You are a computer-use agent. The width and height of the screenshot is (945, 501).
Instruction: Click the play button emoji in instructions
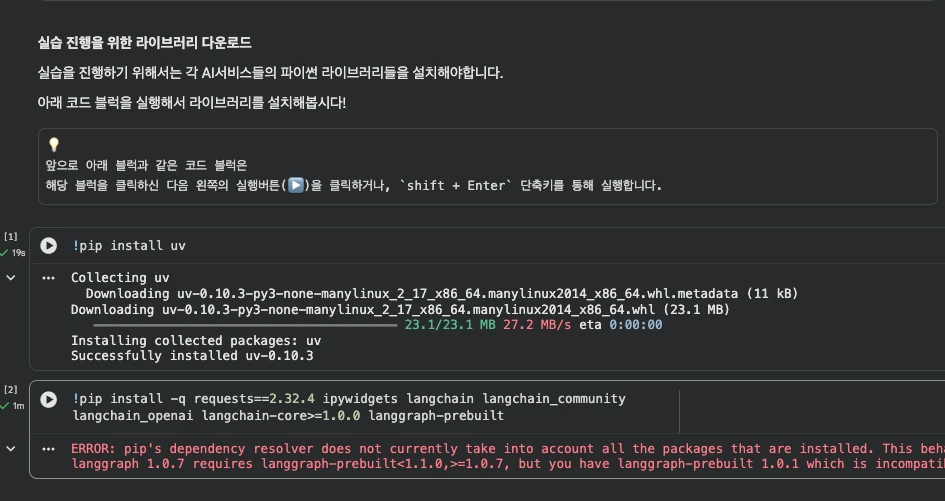296,185
